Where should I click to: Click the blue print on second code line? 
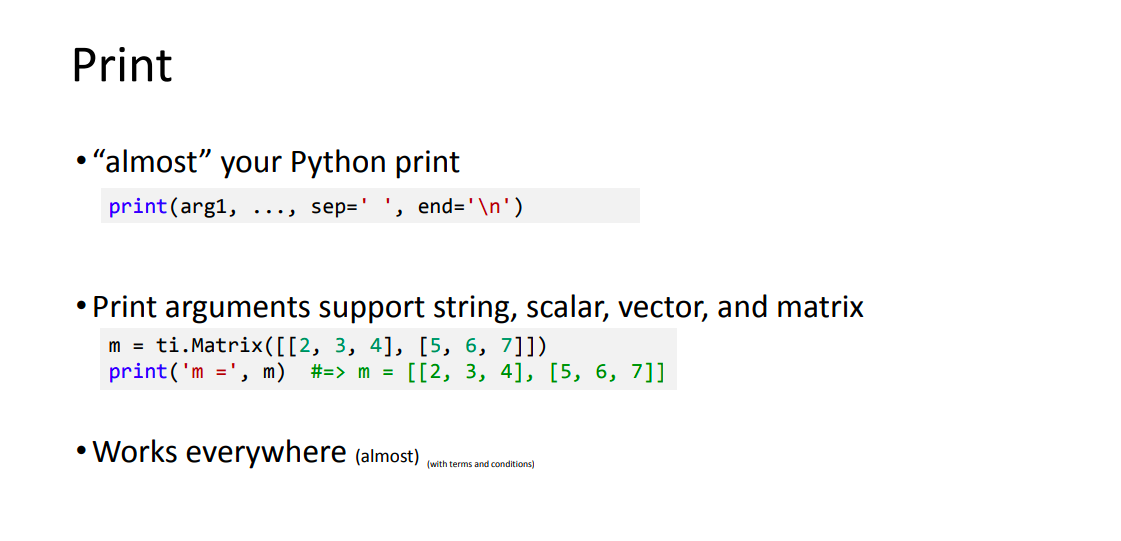pyautogui.click(x=138, y=372)
